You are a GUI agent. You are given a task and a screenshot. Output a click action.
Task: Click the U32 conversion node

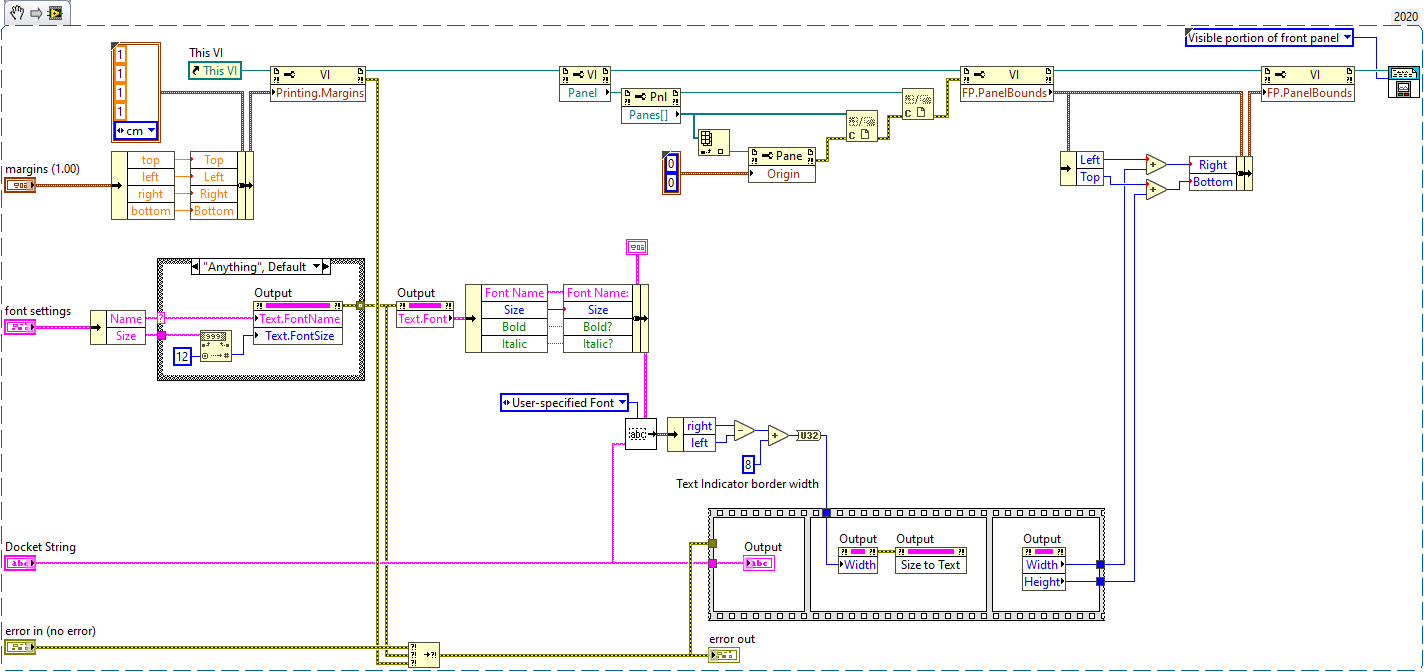[x=807, y=434]
